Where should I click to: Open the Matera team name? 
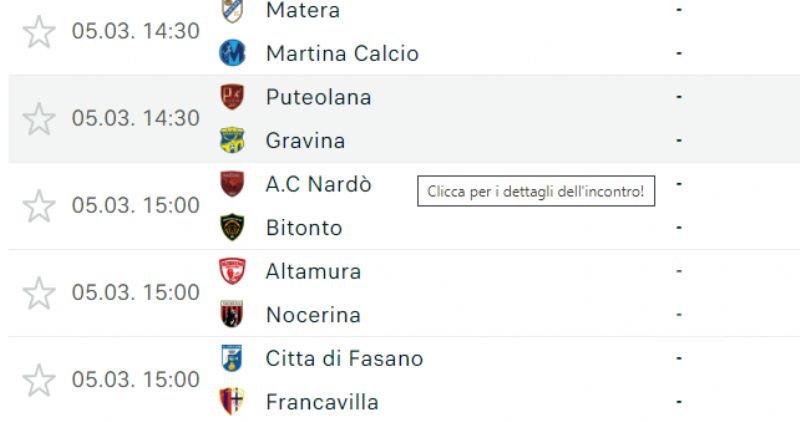point(303,10)
